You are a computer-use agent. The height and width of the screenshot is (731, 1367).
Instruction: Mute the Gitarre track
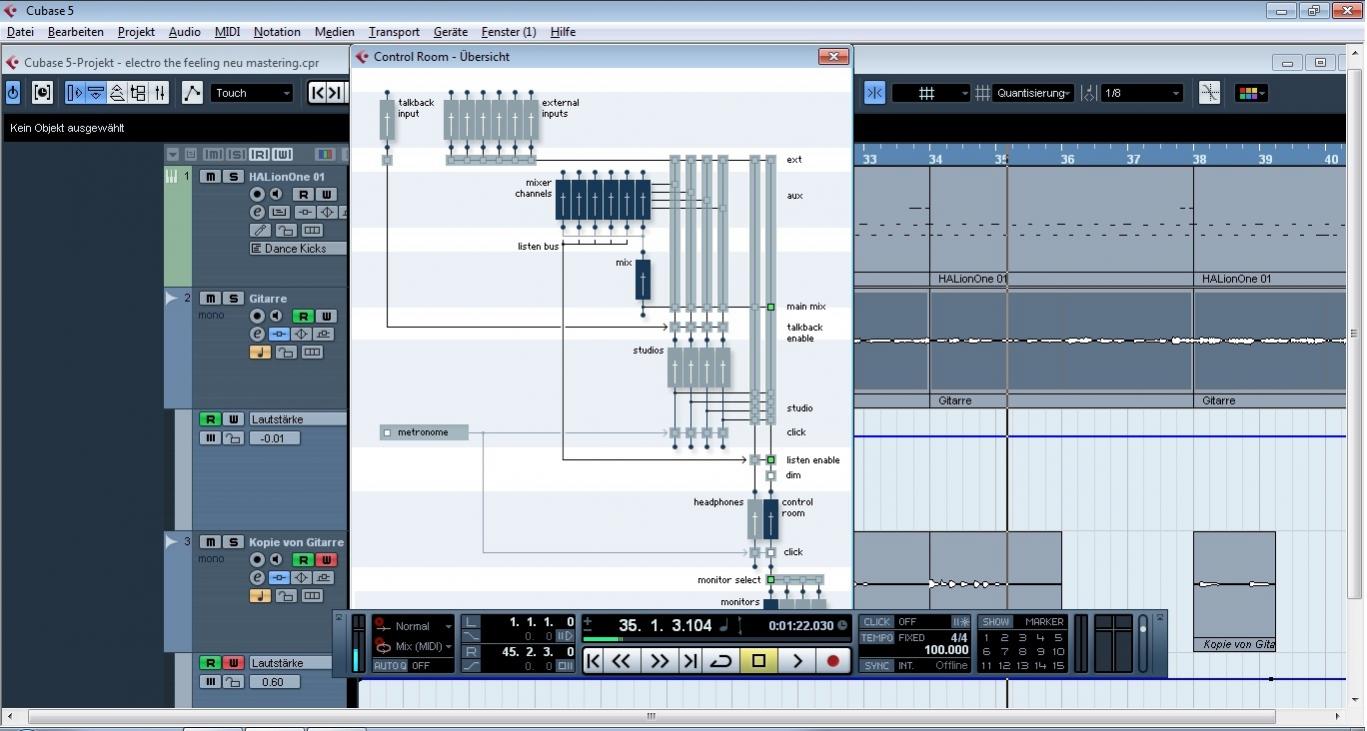[210, 299]
